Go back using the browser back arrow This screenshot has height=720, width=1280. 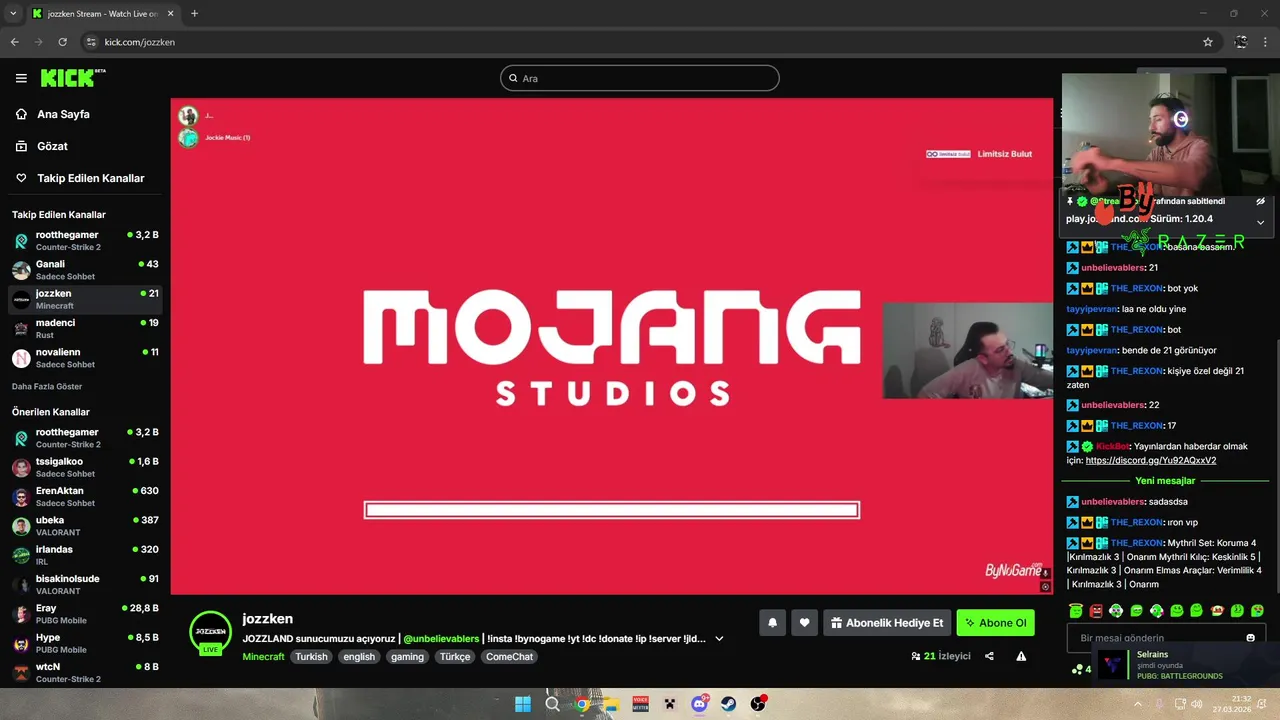pos(14,42)
